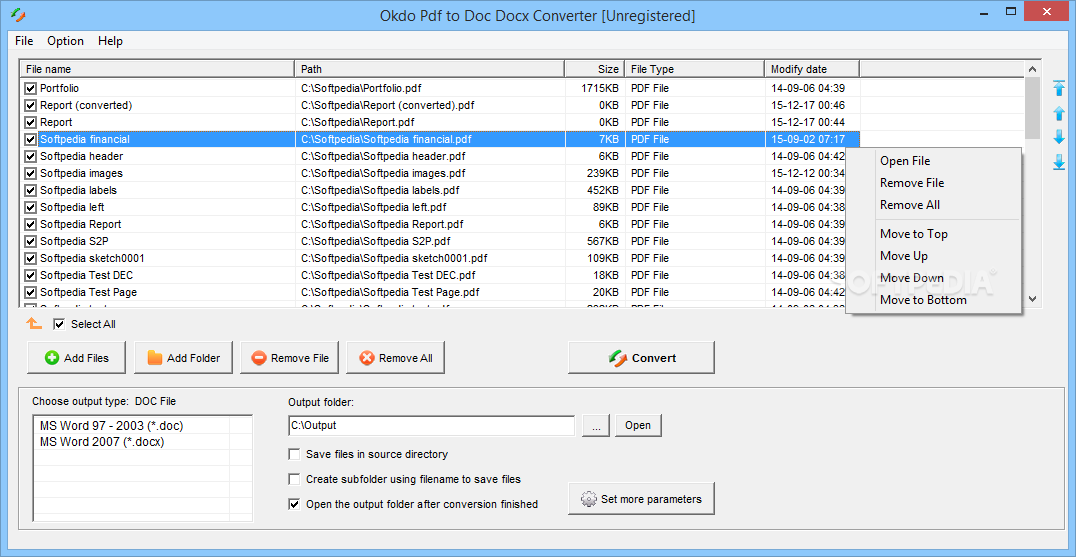Click path C:\Softpedia\Report.pdf

[358, 122]
